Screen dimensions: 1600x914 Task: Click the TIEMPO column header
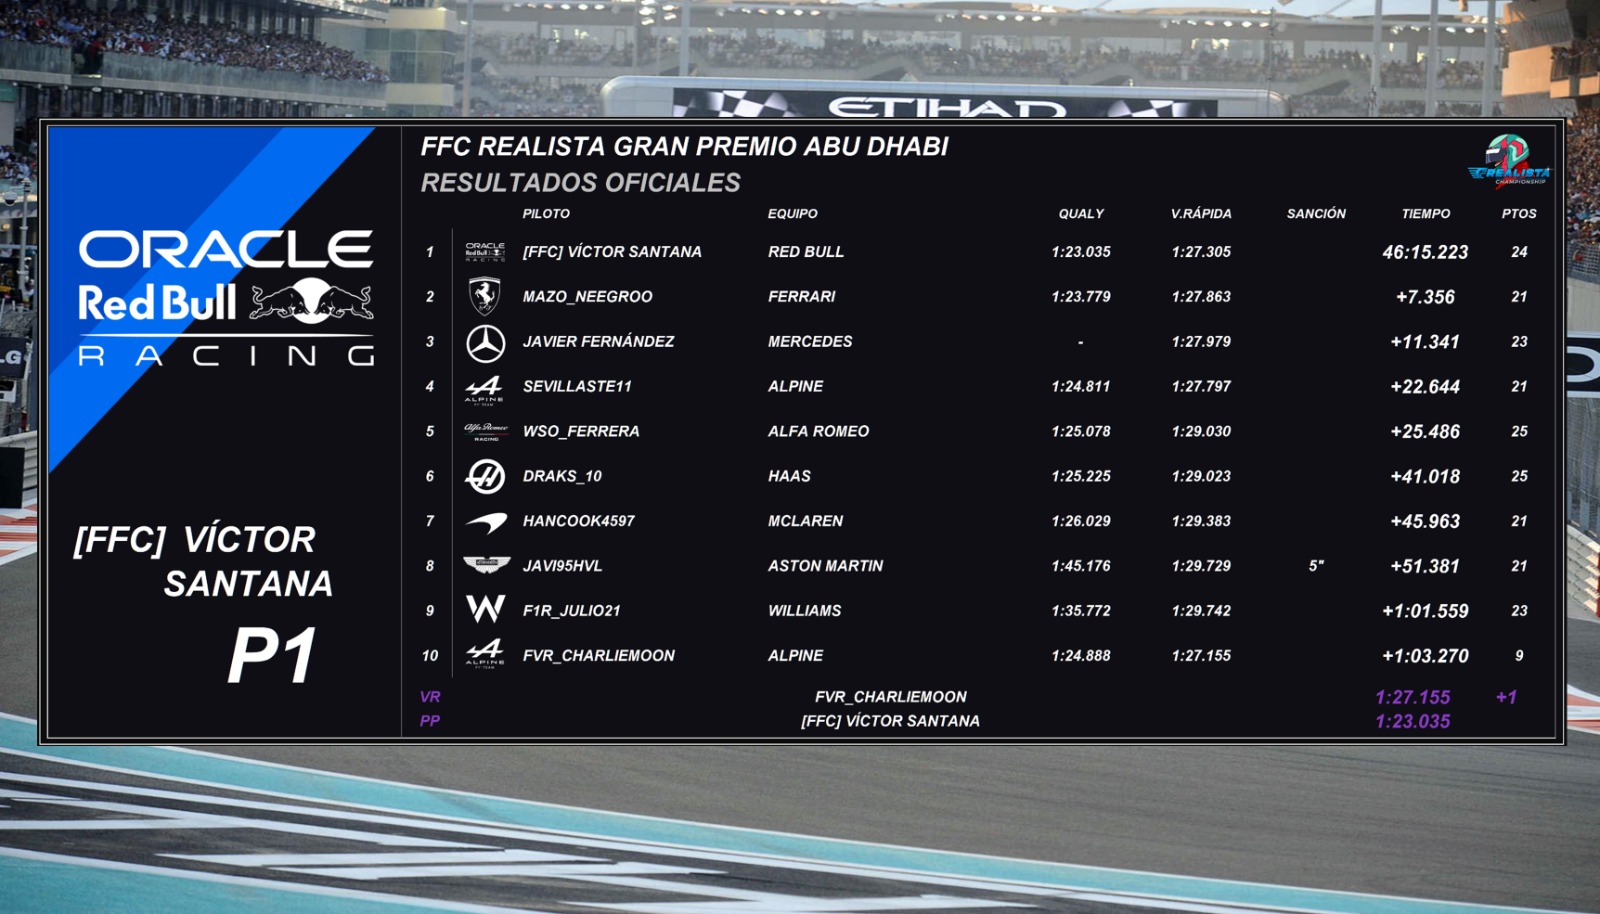pyautogui.click(x=1426, y=213)
